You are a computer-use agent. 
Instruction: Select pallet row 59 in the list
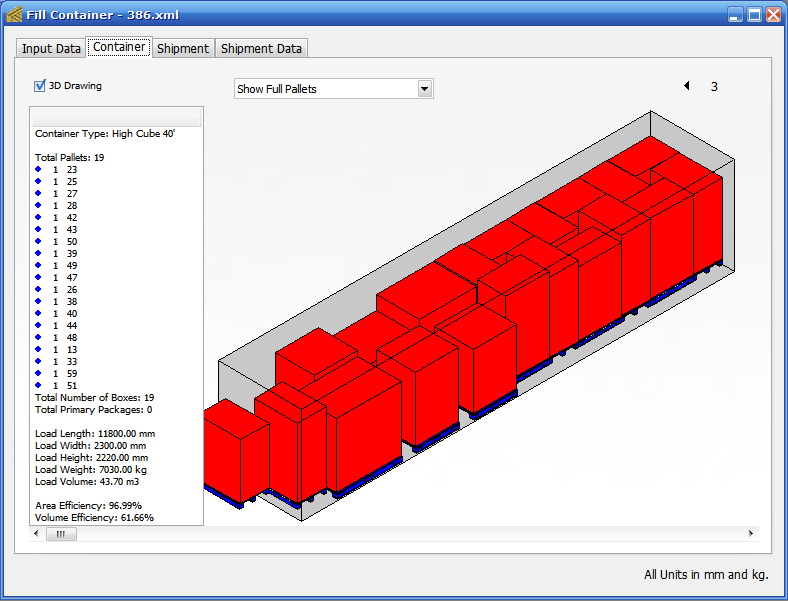[x=56, y=374]
